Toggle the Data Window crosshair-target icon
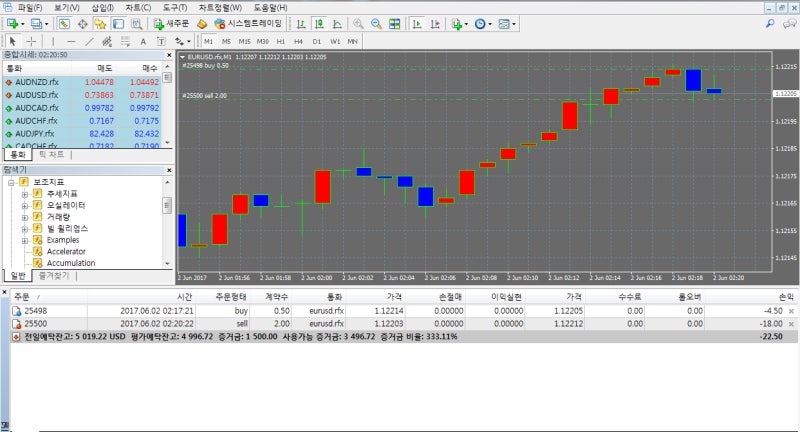The height and width of the screenshot is (432, 800). [83, 23]
